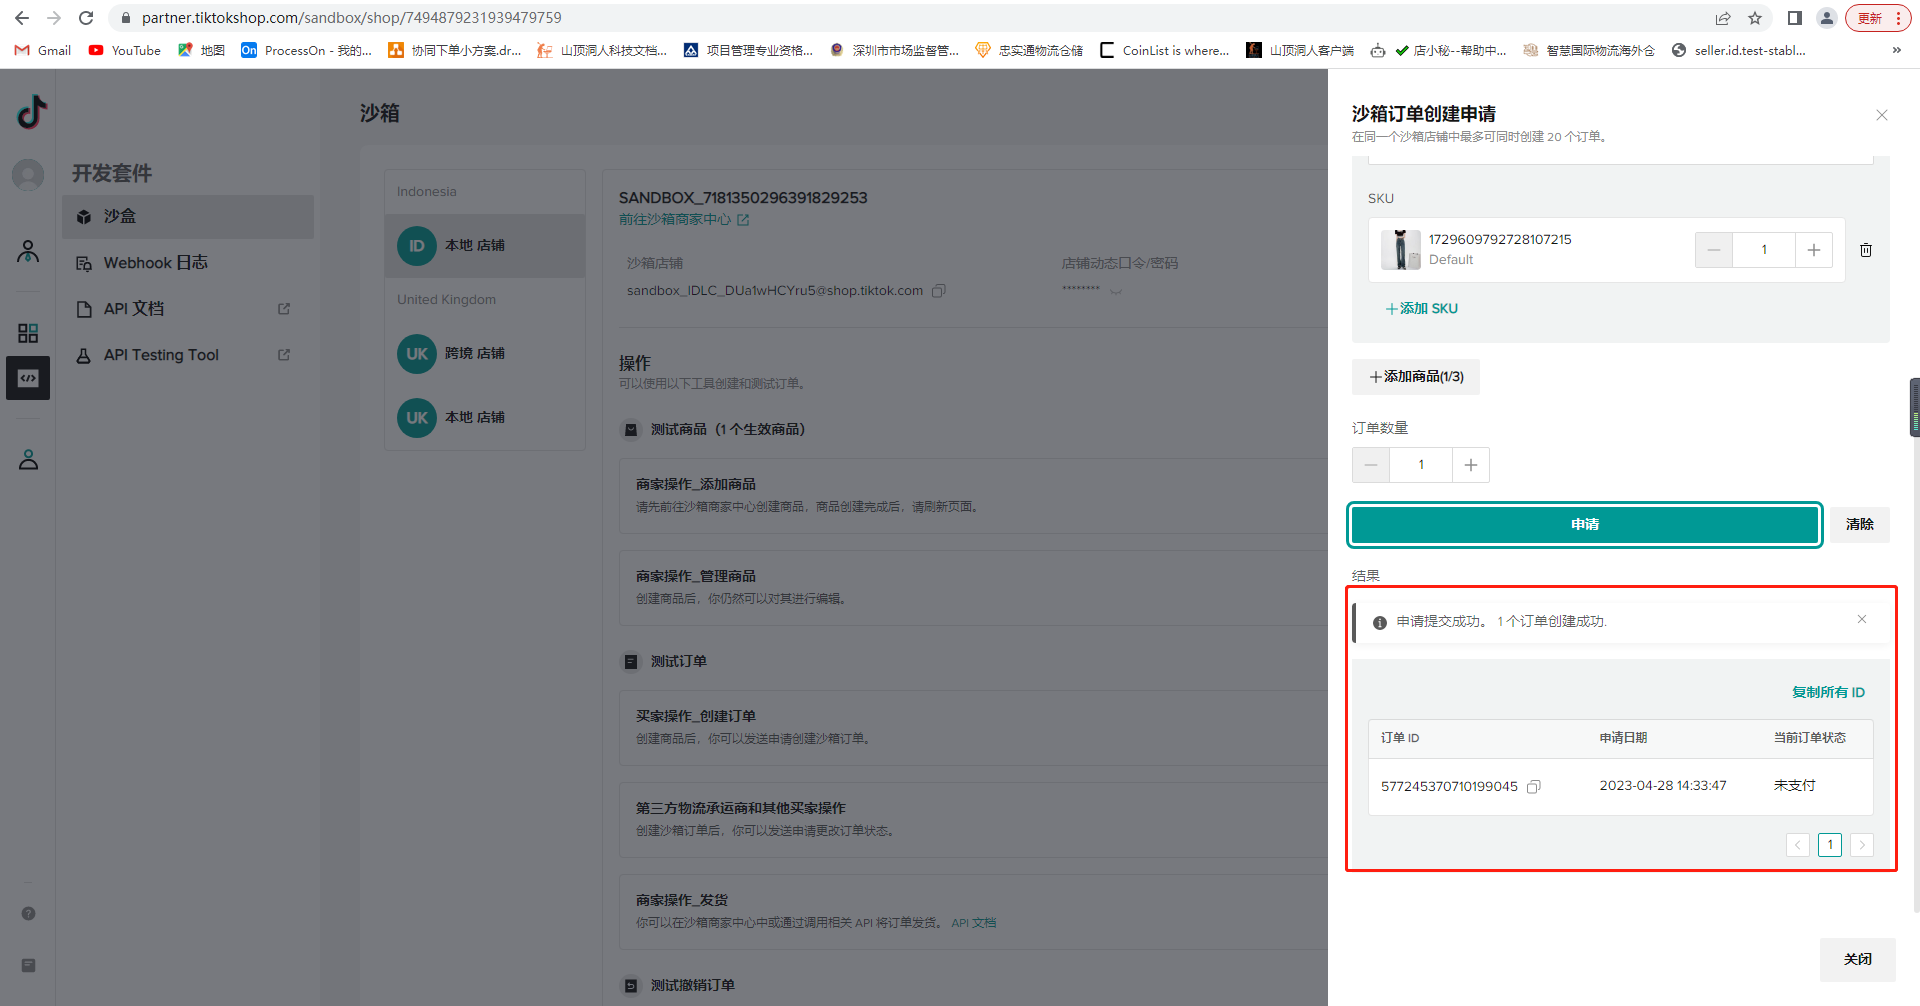Click the 订单数量 input field
This screenshot has height=1006, width=1920.
click(1420, 465)
